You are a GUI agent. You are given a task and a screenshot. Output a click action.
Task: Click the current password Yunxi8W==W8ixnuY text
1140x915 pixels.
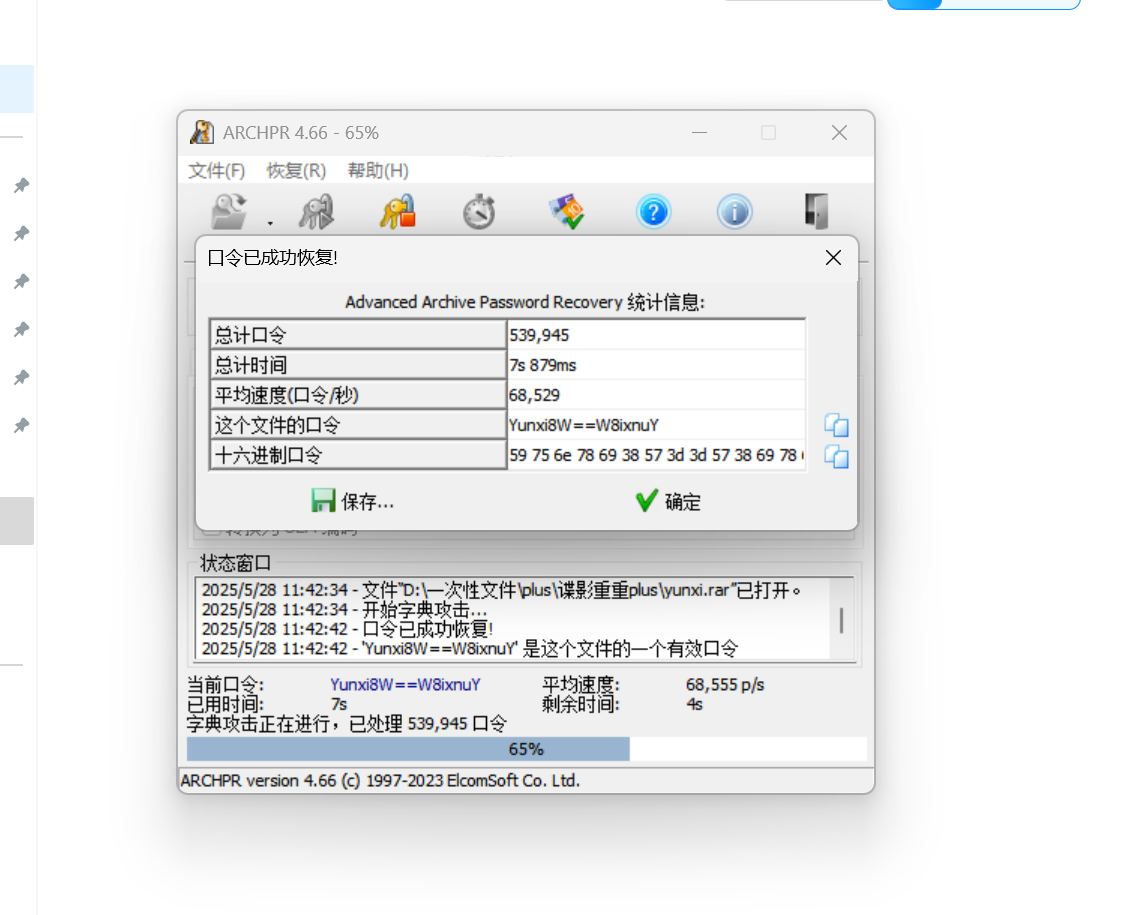click(x=405, y=685)
